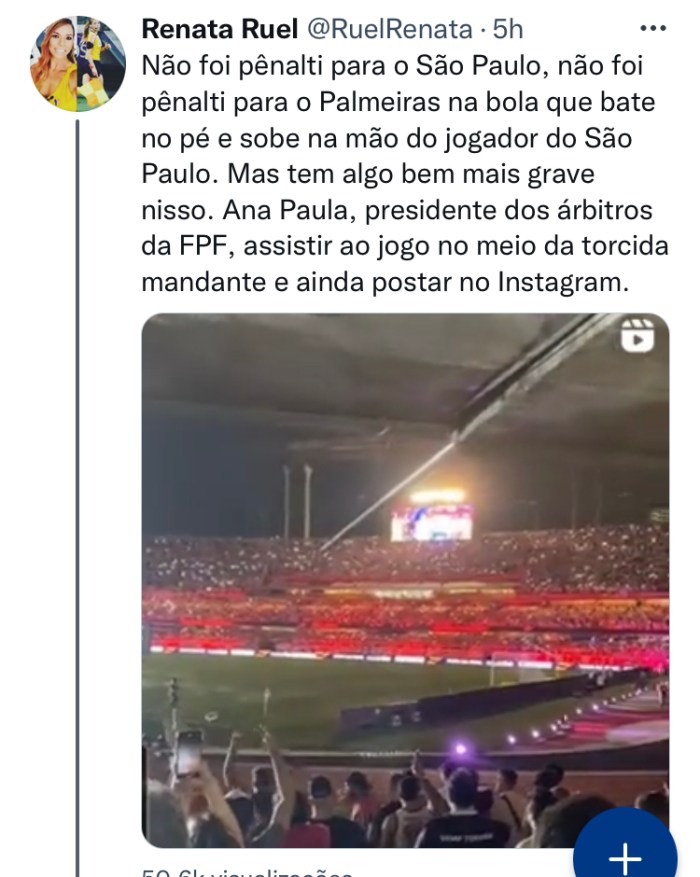Click the vertical thread line below the avatar

(77, 500)
